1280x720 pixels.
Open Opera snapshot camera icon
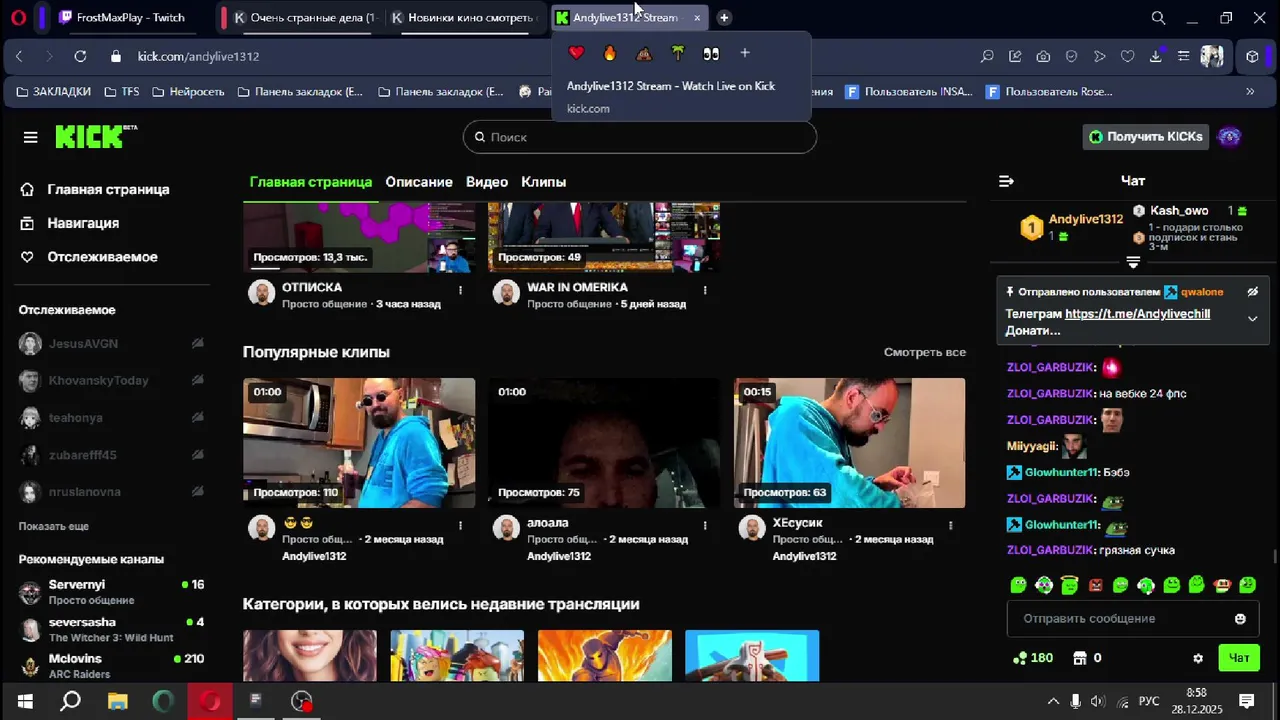(x=1043, y=57)
